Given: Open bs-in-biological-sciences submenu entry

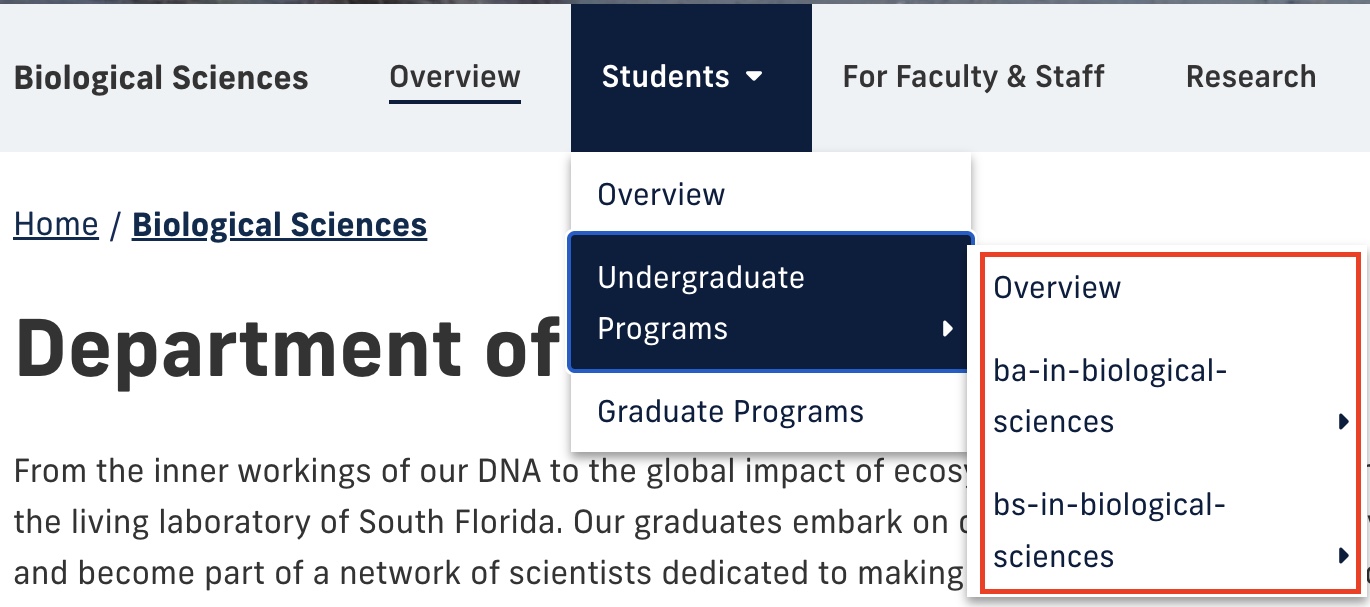Looking at the screenshot, I should [1171, 530].
